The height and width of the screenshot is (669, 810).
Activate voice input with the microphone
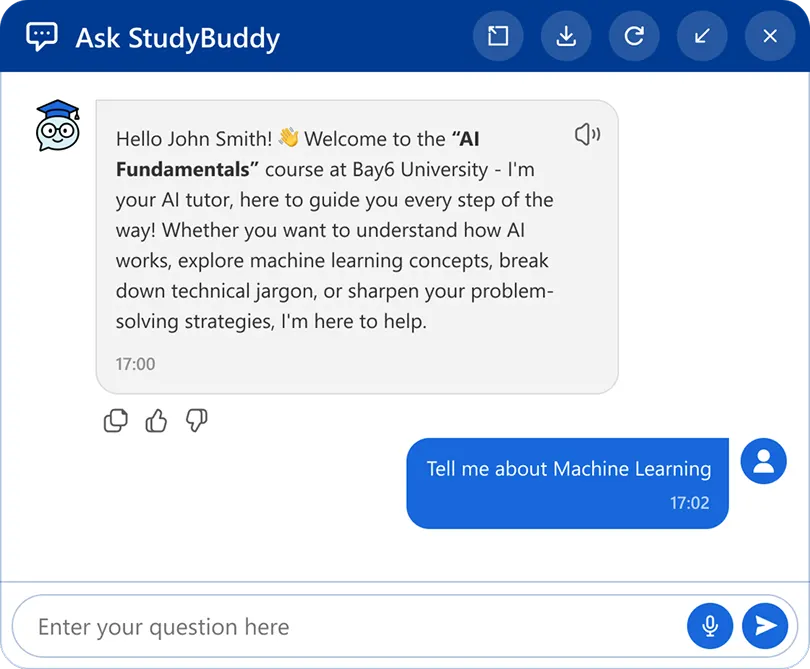(710, 626)
